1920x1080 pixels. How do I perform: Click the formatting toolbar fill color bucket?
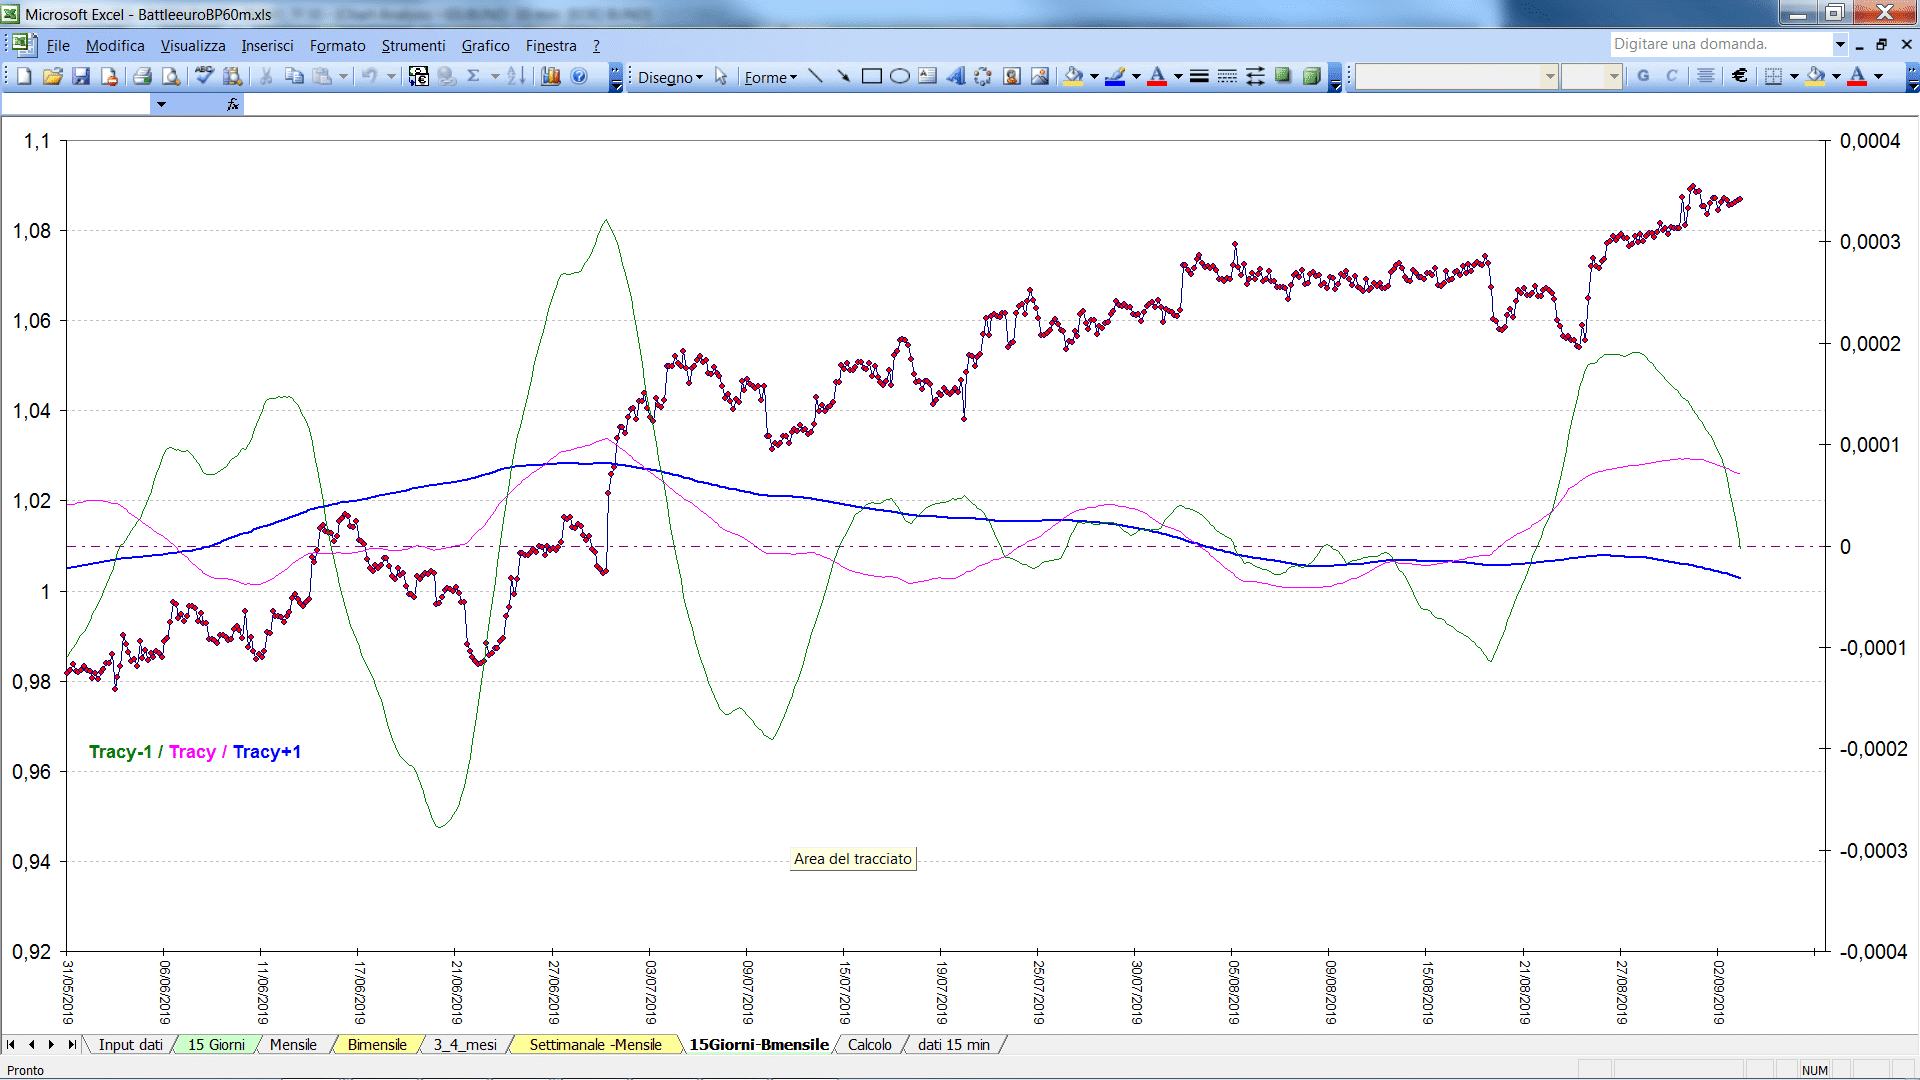point(1816,76)
